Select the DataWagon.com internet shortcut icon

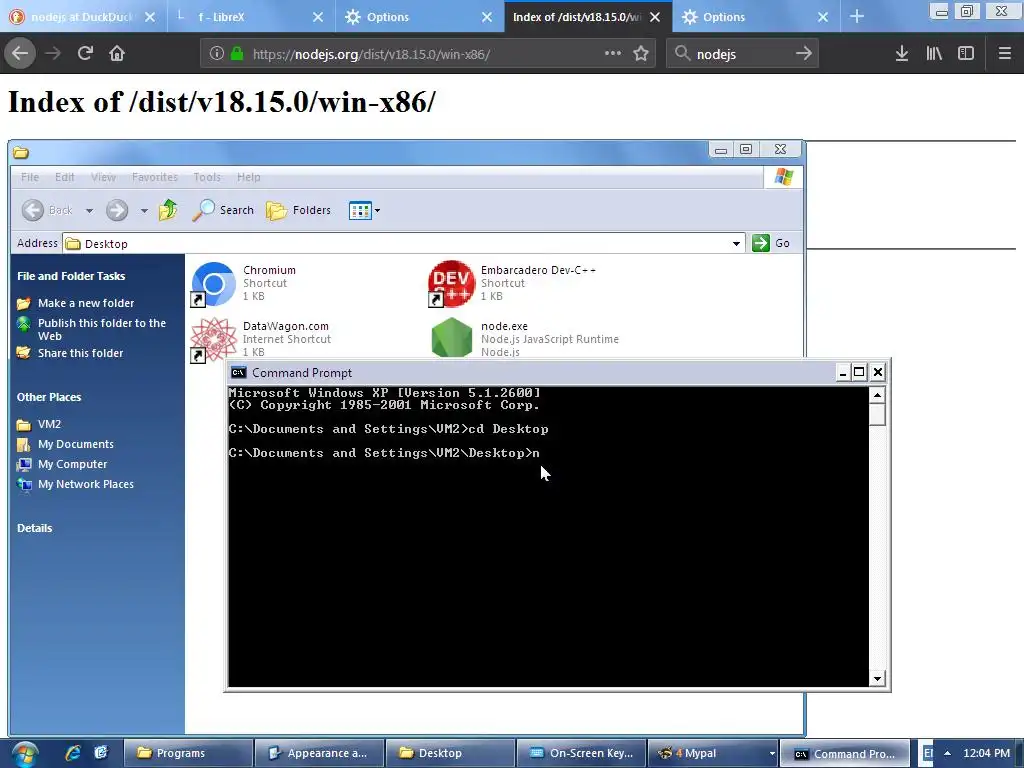[214, 340]
